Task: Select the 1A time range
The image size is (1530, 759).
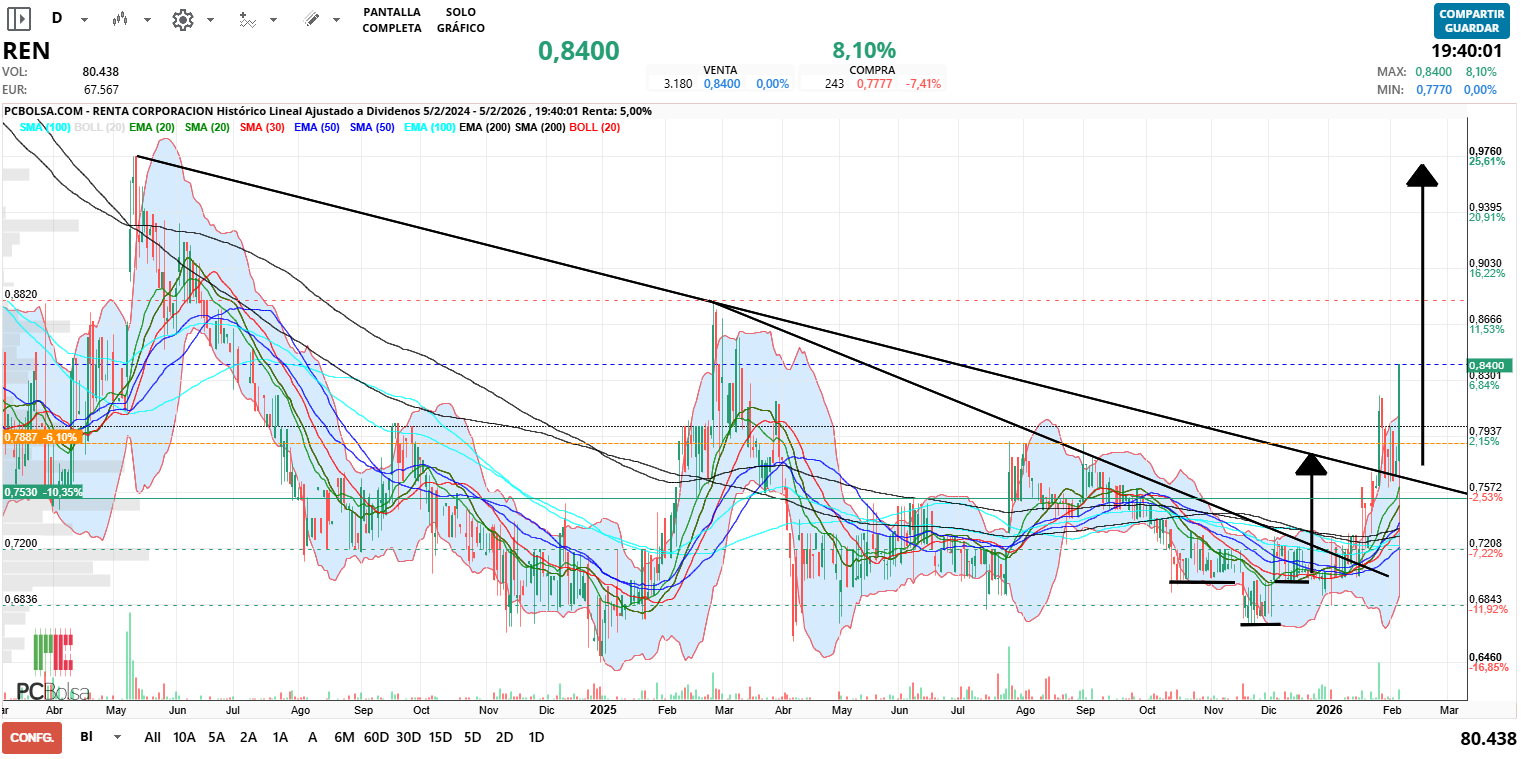Action: click(x=281, y=737)
